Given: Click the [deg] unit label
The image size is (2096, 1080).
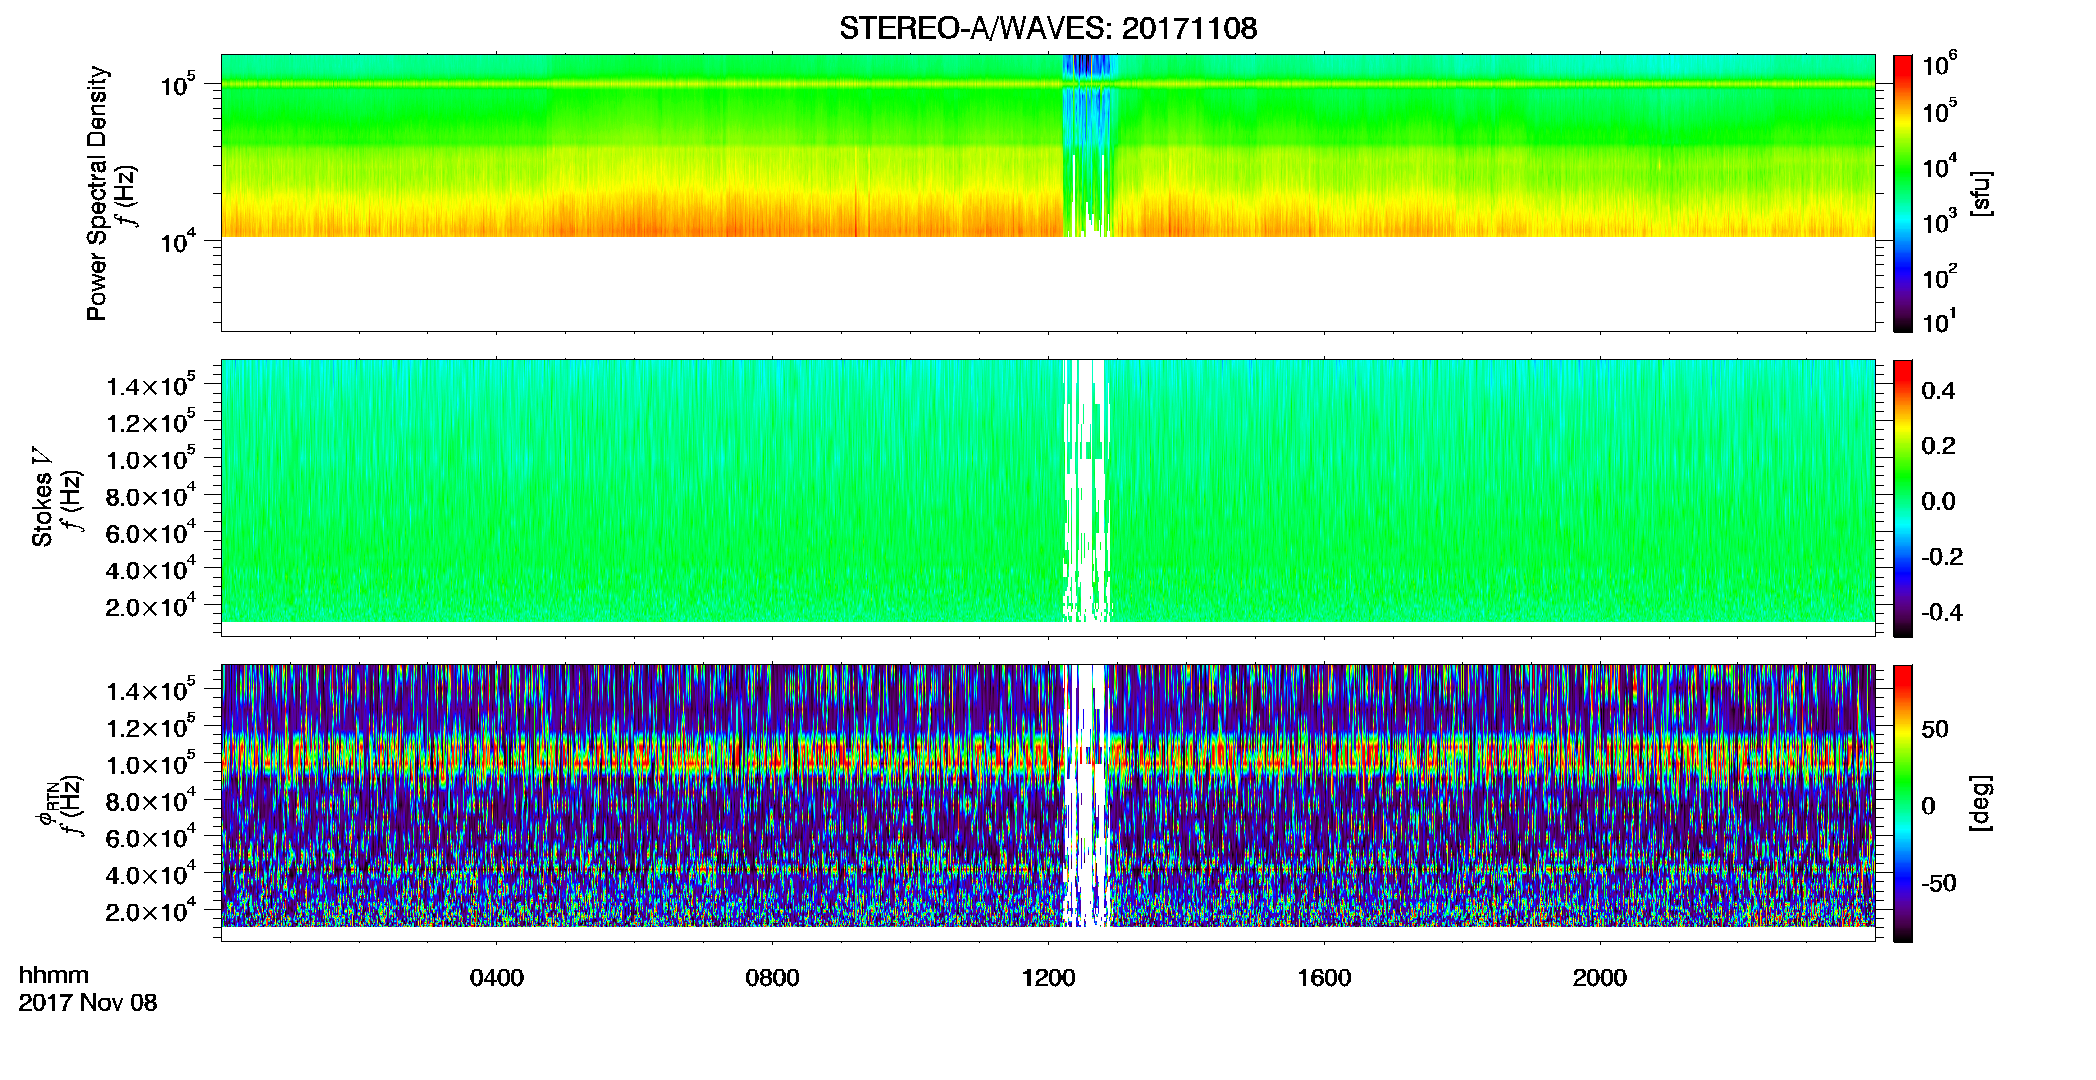Looking at the screenshot, I should pyautogui.click(x=1980, y=803).
